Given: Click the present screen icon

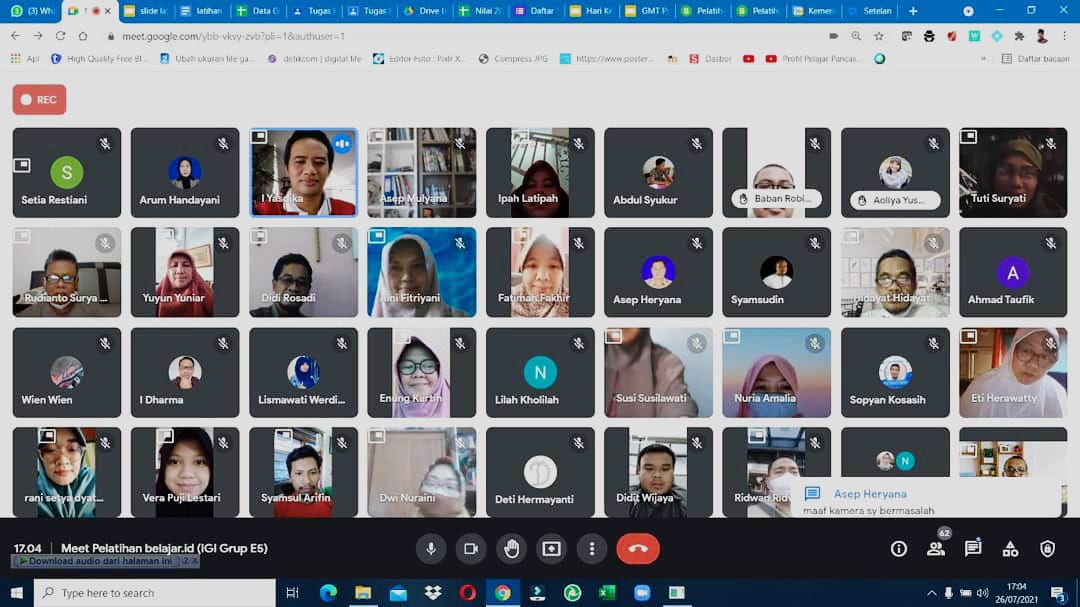Looking at the screenshot, I should [551, 548].
